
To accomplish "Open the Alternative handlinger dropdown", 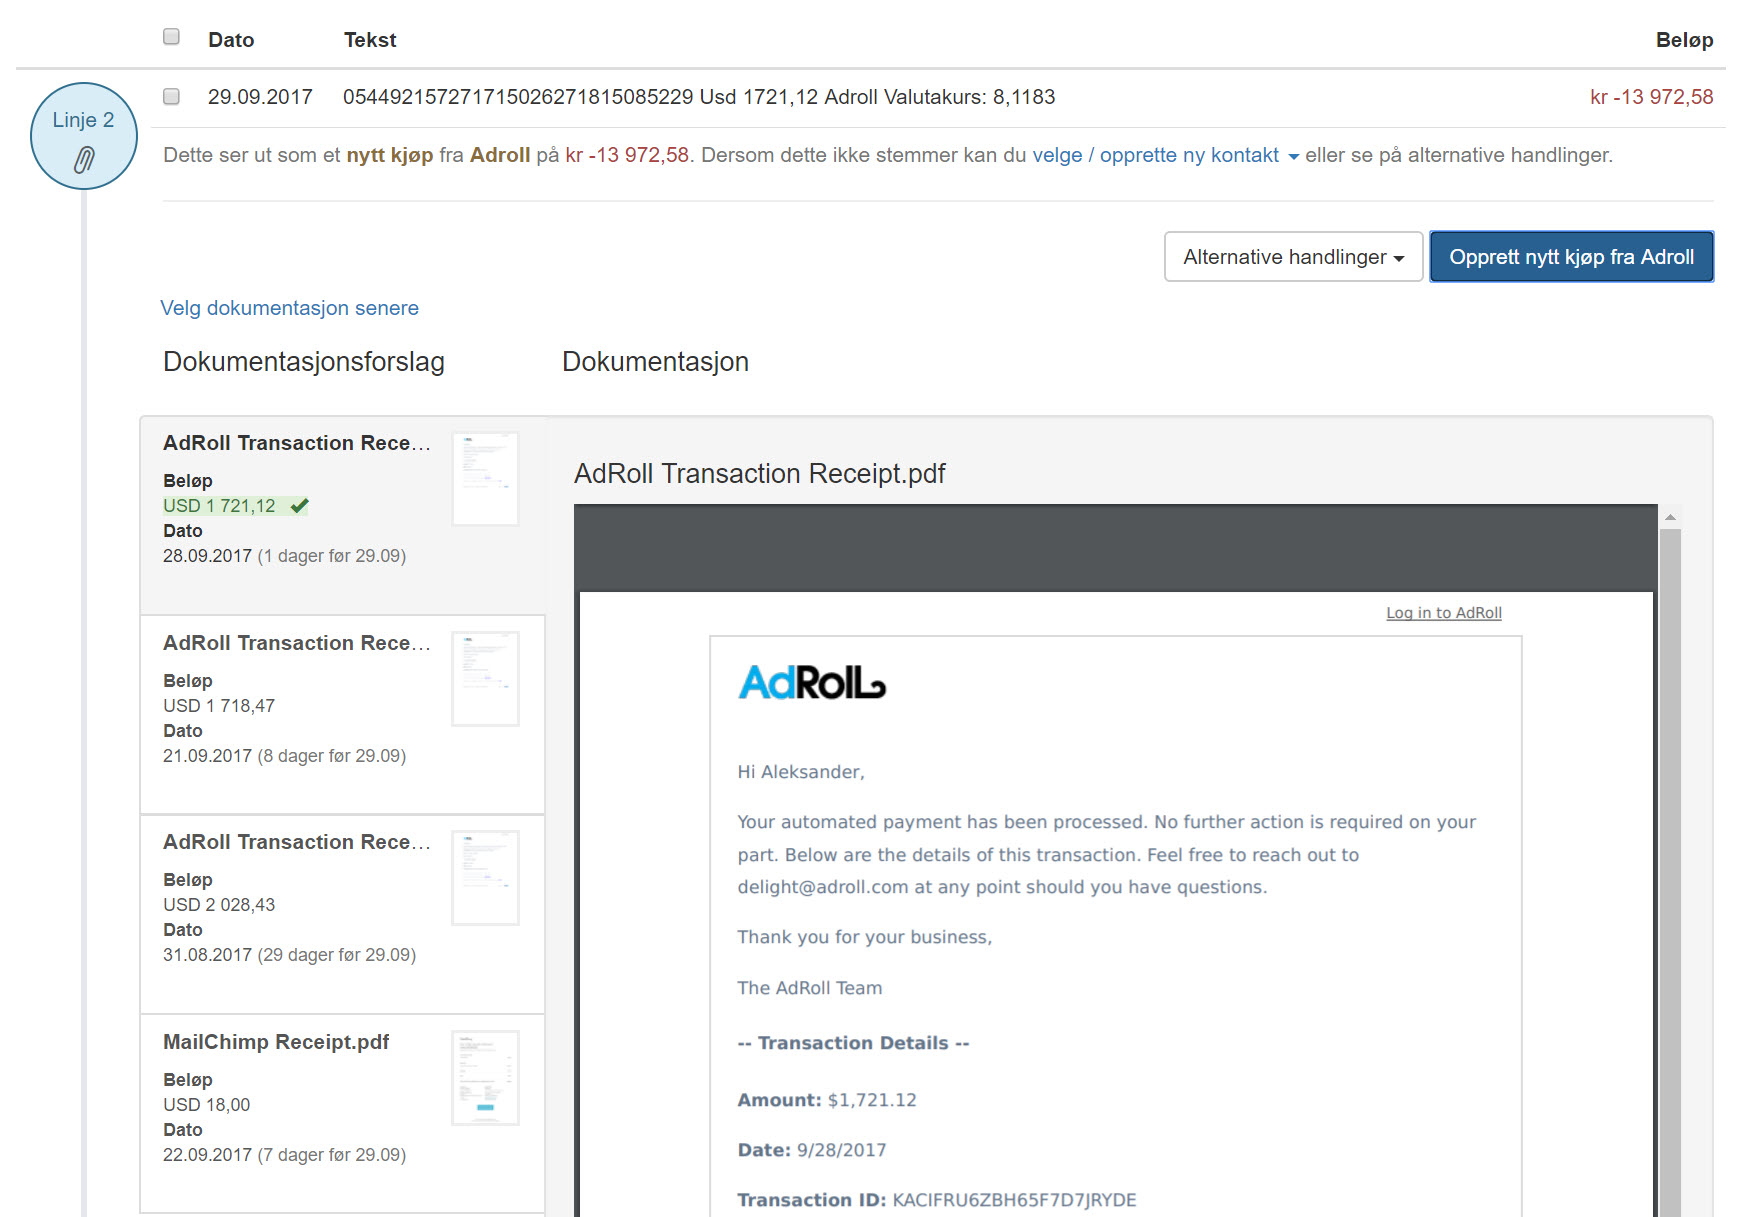I will (x=1293, y=257).
